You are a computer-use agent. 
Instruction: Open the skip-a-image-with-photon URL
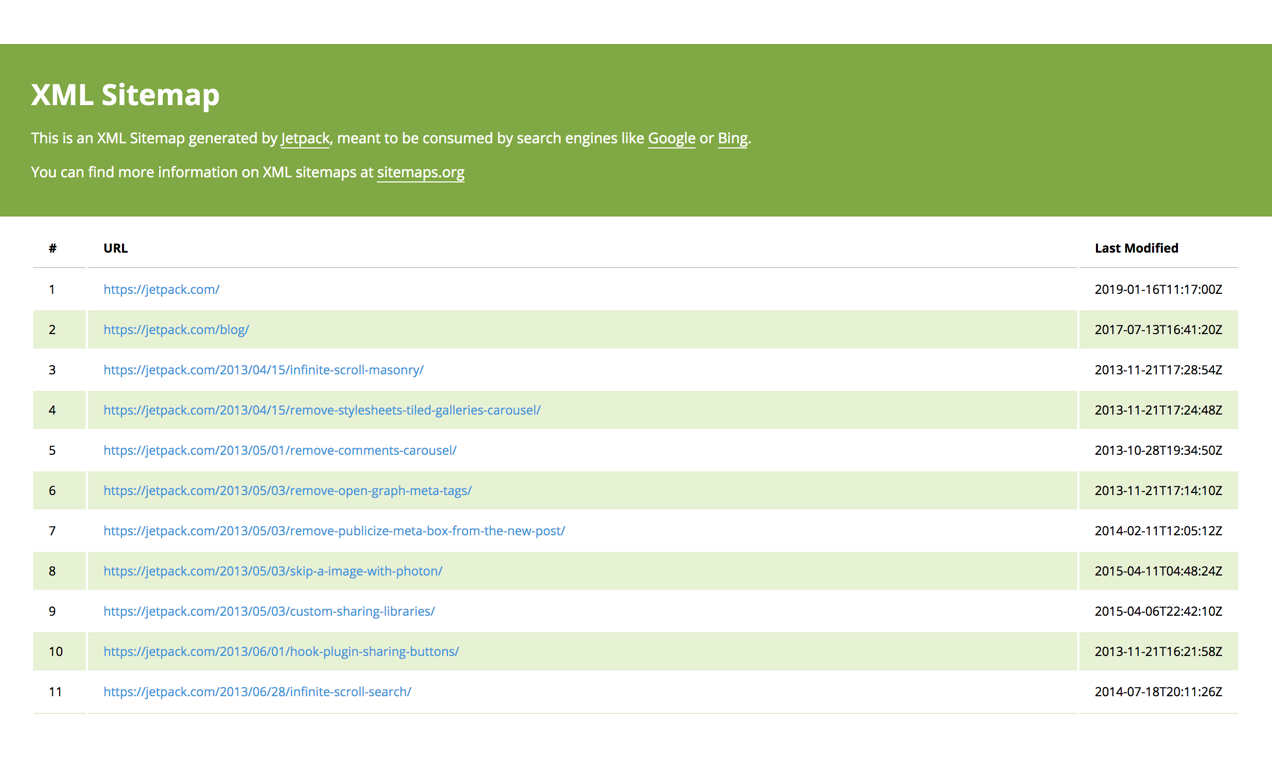pyautogui.click(x=273, y=571)
